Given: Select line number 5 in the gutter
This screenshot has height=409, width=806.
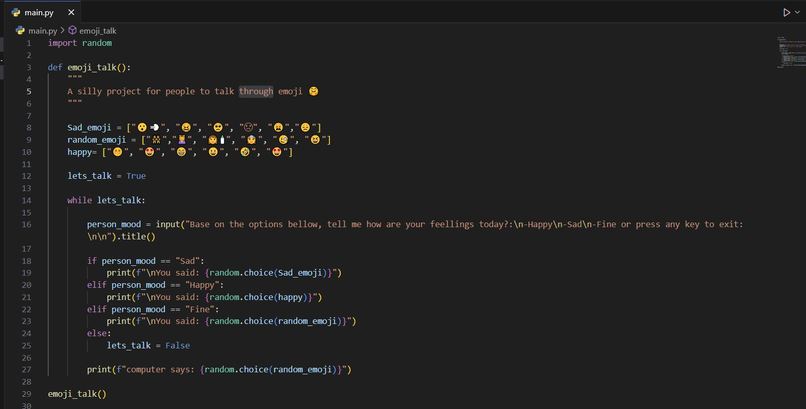Looking at the screenshot, I should click(29, 91).
